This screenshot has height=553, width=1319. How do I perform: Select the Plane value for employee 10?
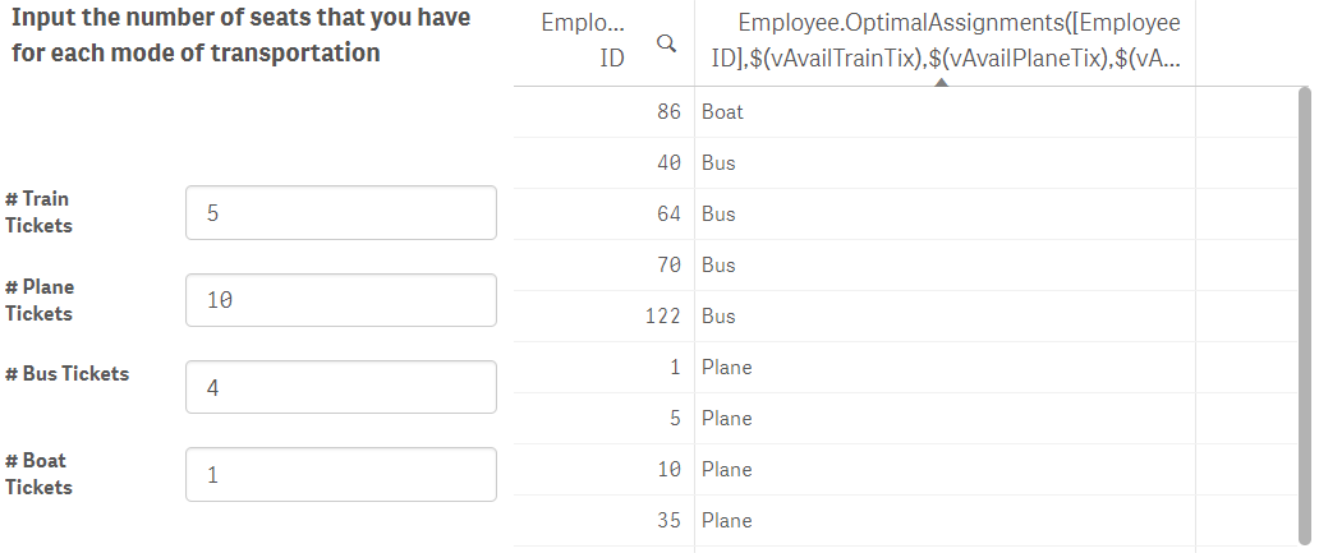click(945, 469)
